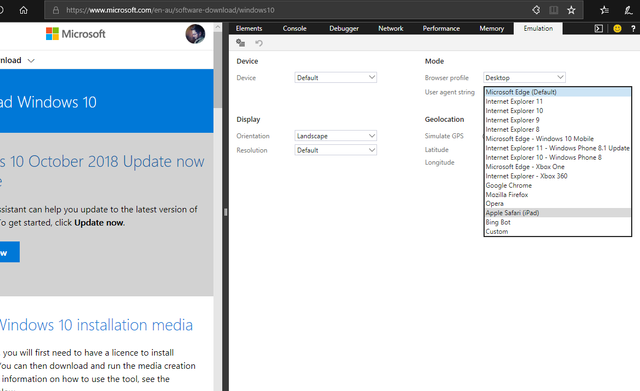Screen dimensions: 640x391
Task: Switch to the Debugger tab
Action: click(344, 28)
